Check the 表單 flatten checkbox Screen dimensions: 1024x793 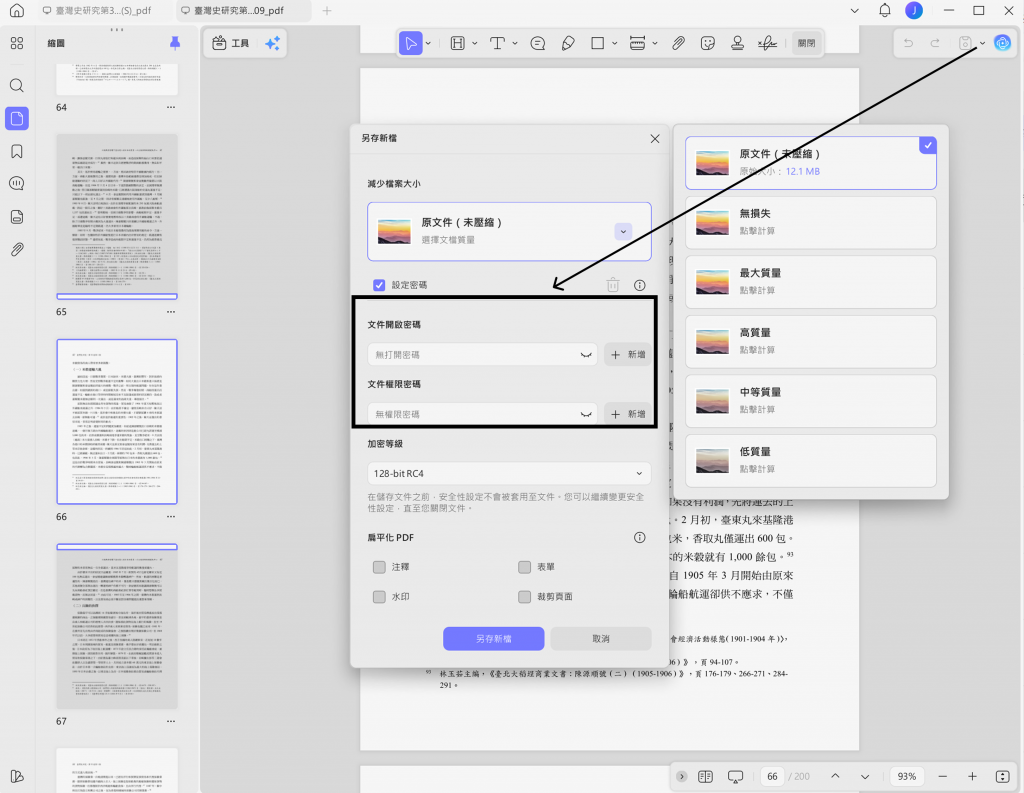click(524, 567)
